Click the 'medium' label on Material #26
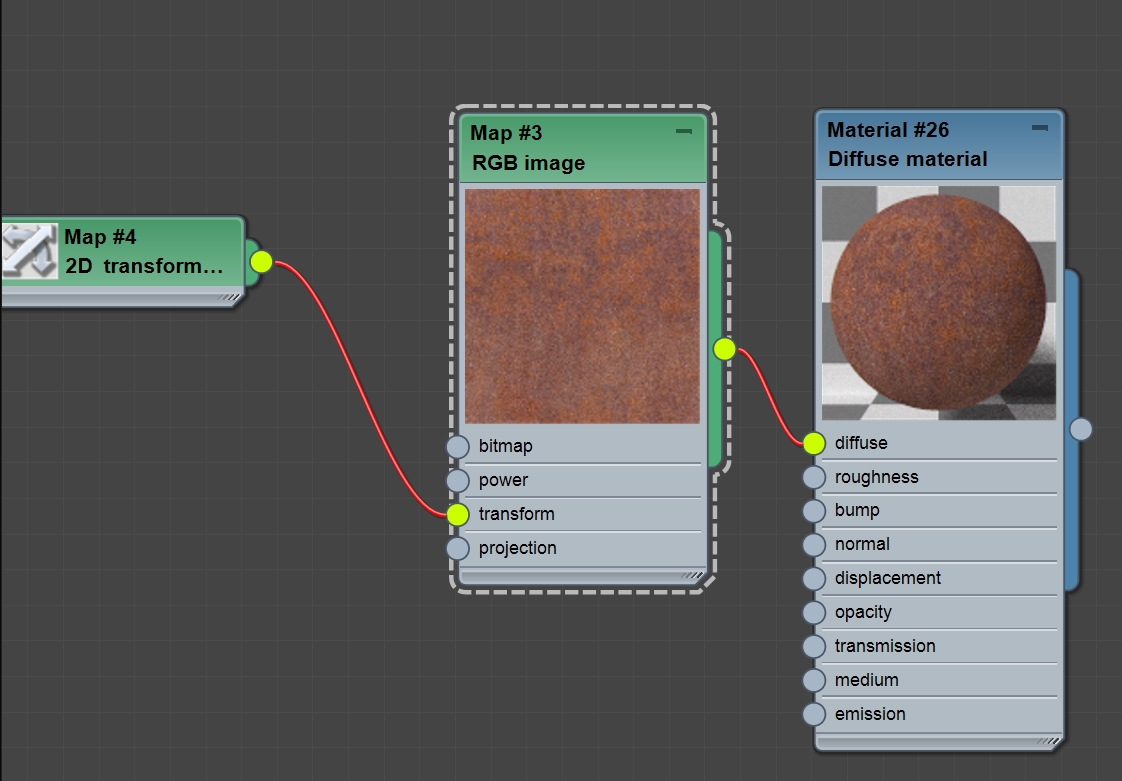This screenshot has height=781, width=1122. (867, 680)
